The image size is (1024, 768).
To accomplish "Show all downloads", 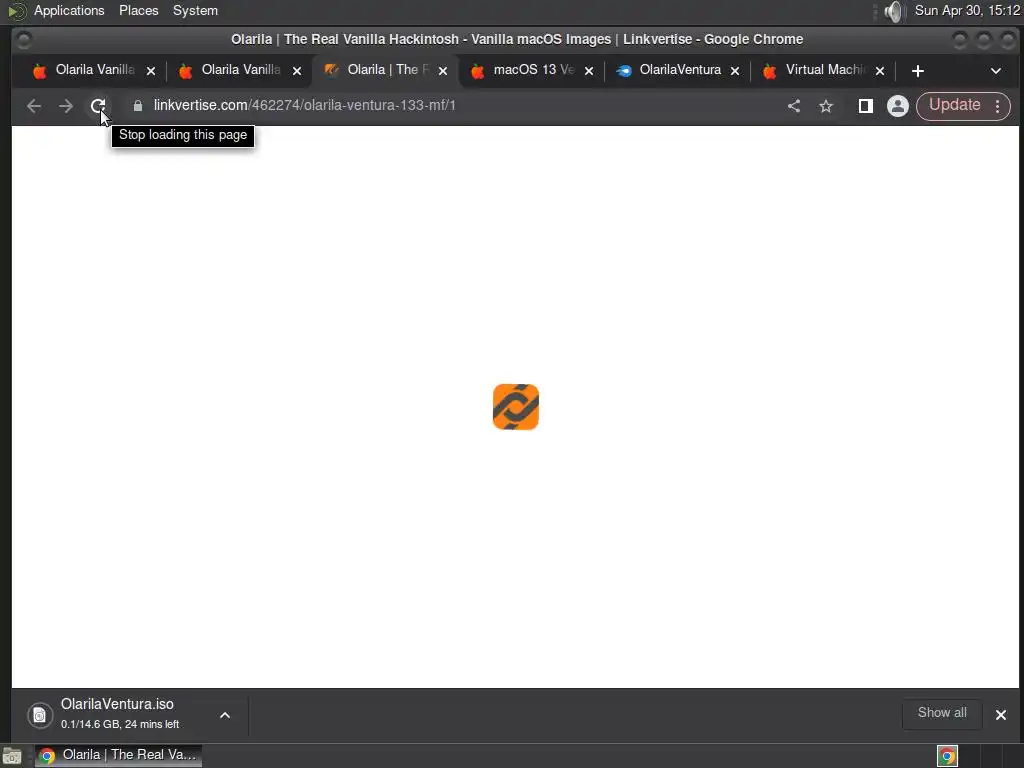I will [942, 713].
